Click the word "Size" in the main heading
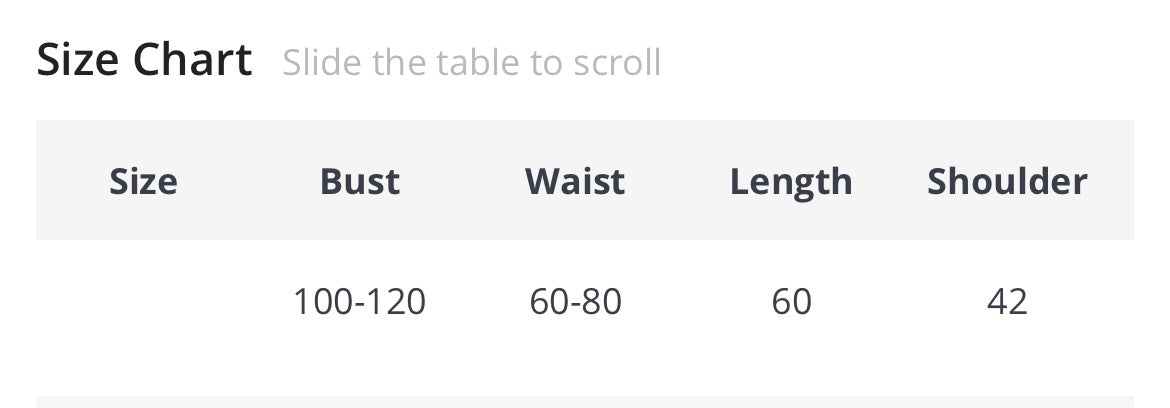The image size is (1170, 408). coord(79,61)
